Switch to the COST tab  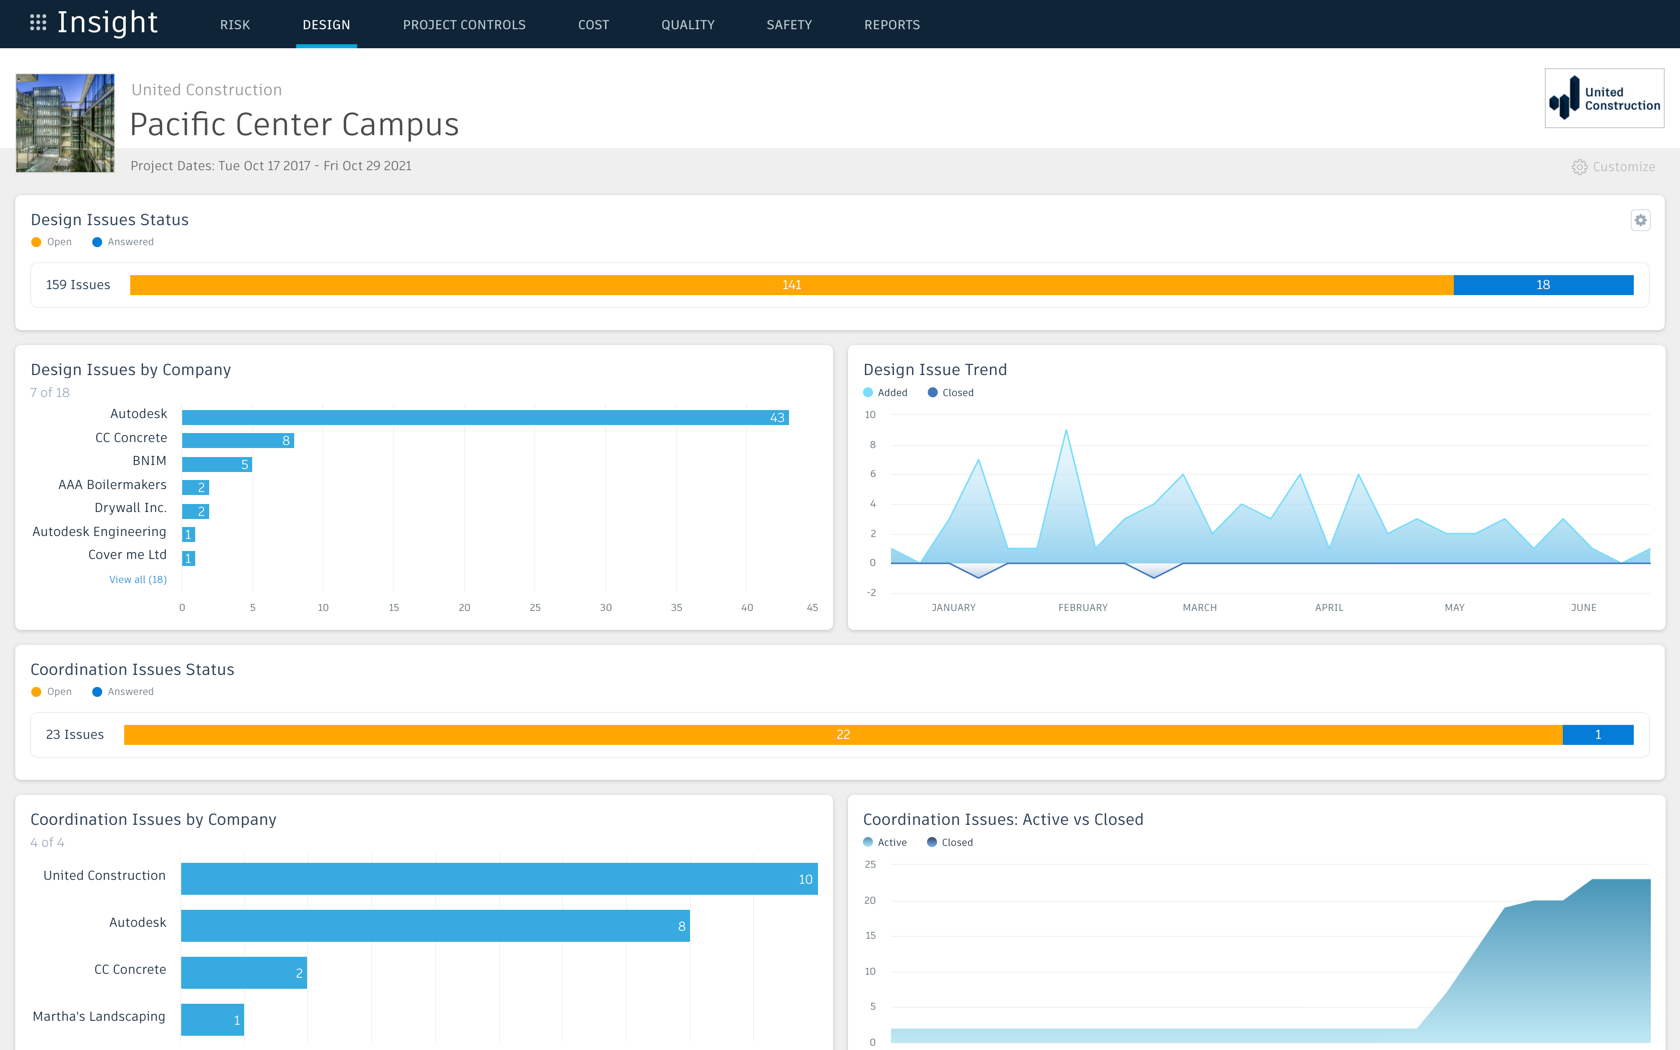[593, 24]
